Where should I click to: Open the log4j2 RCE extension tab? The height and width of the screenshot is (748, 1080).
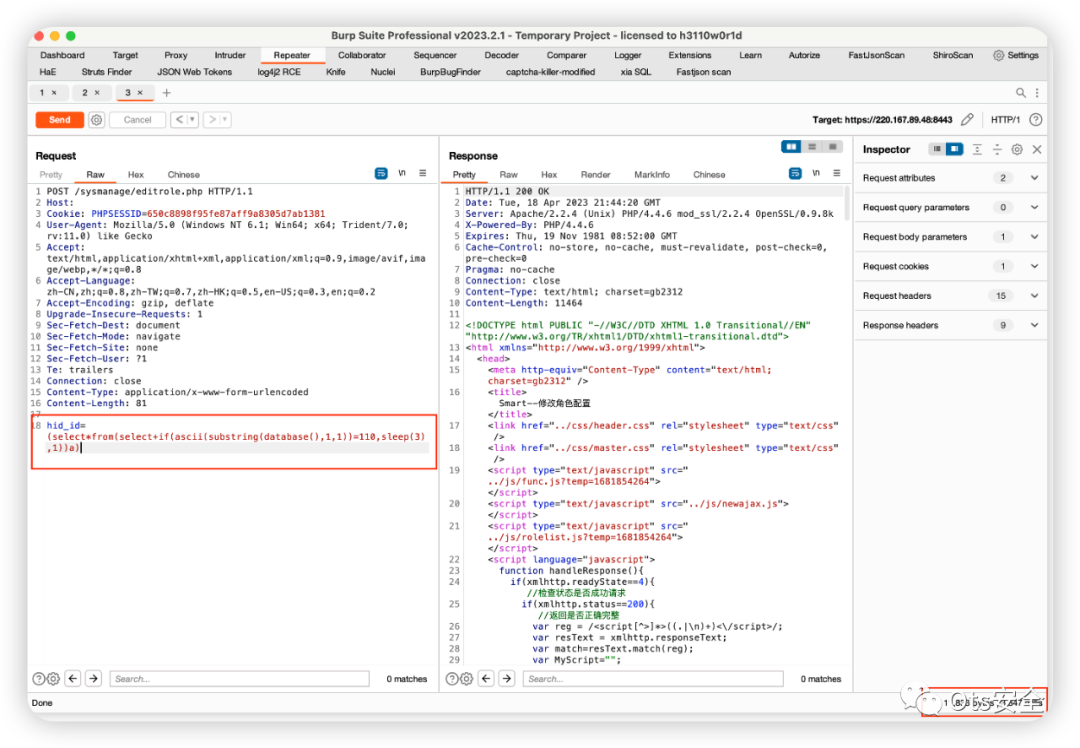(x=279, y=72)
